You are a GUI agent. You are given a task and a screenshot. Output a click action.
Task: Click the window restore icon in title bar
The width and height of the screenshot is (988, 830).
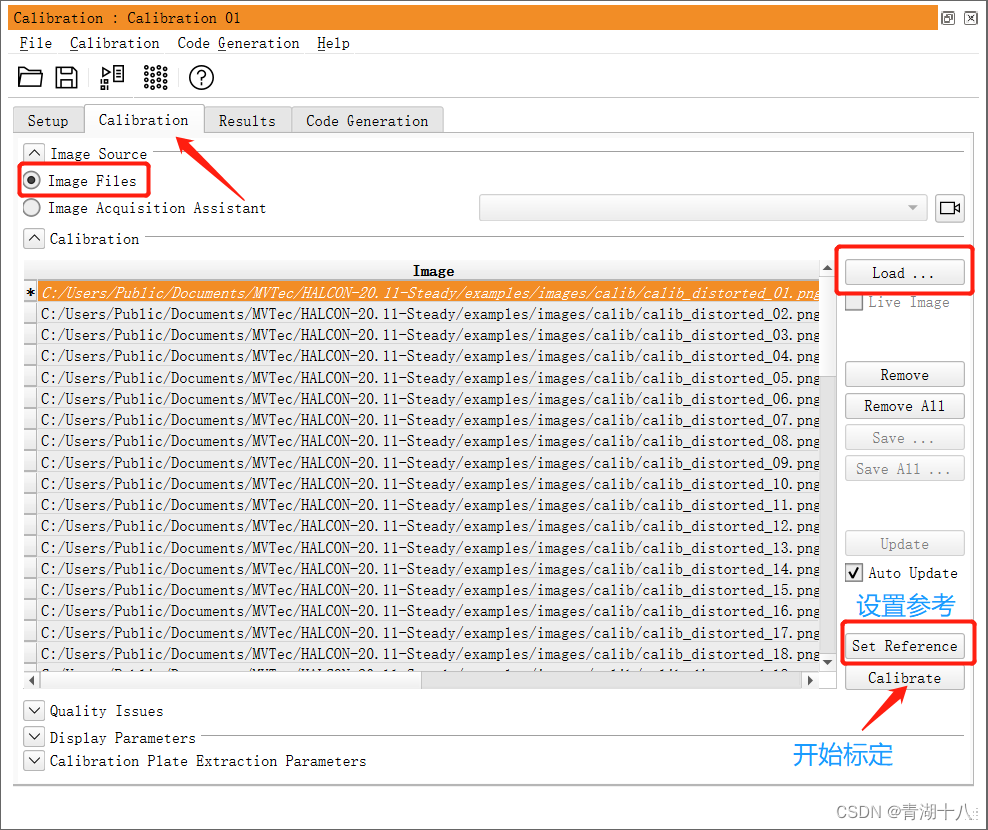click(x=948, y=18)
